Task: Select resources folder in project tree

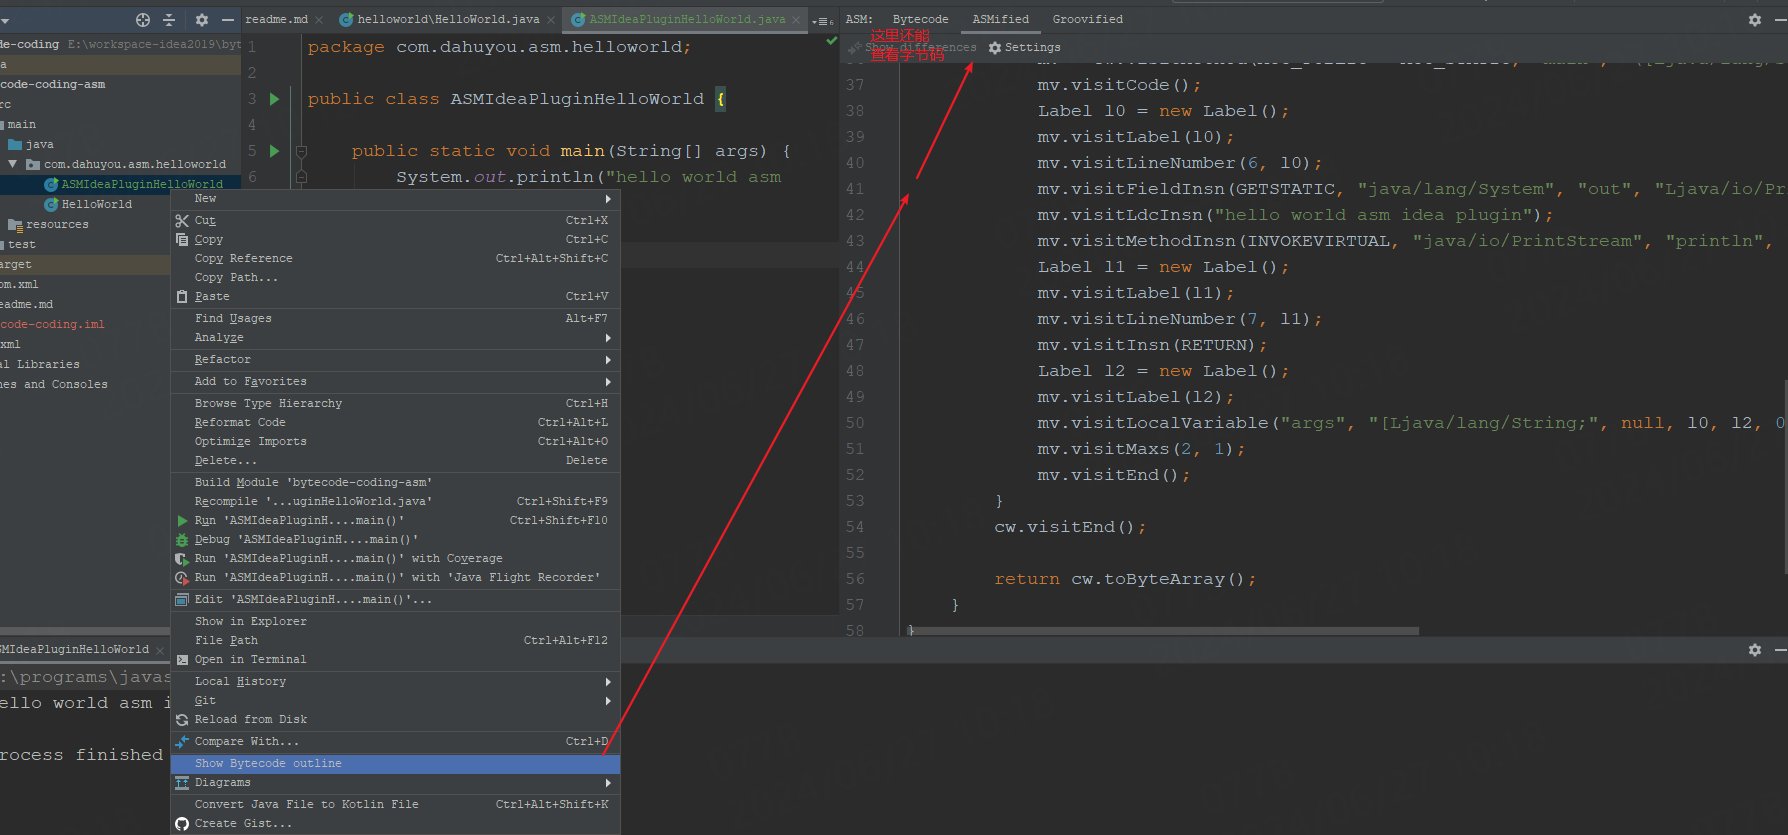Action: pyautogui.click(x=57, y=224)
